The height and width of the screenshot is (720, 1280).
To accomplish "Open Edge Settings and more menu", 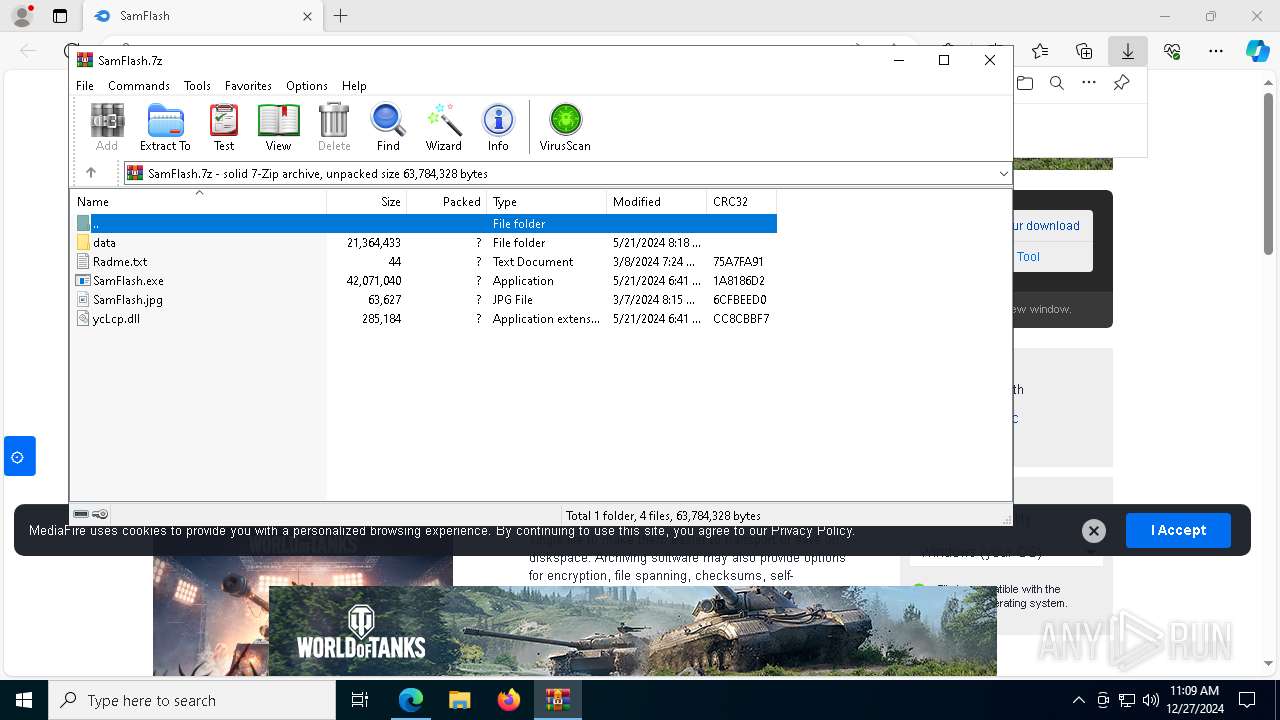I will pyautogui.click(x=1216, y=51).
